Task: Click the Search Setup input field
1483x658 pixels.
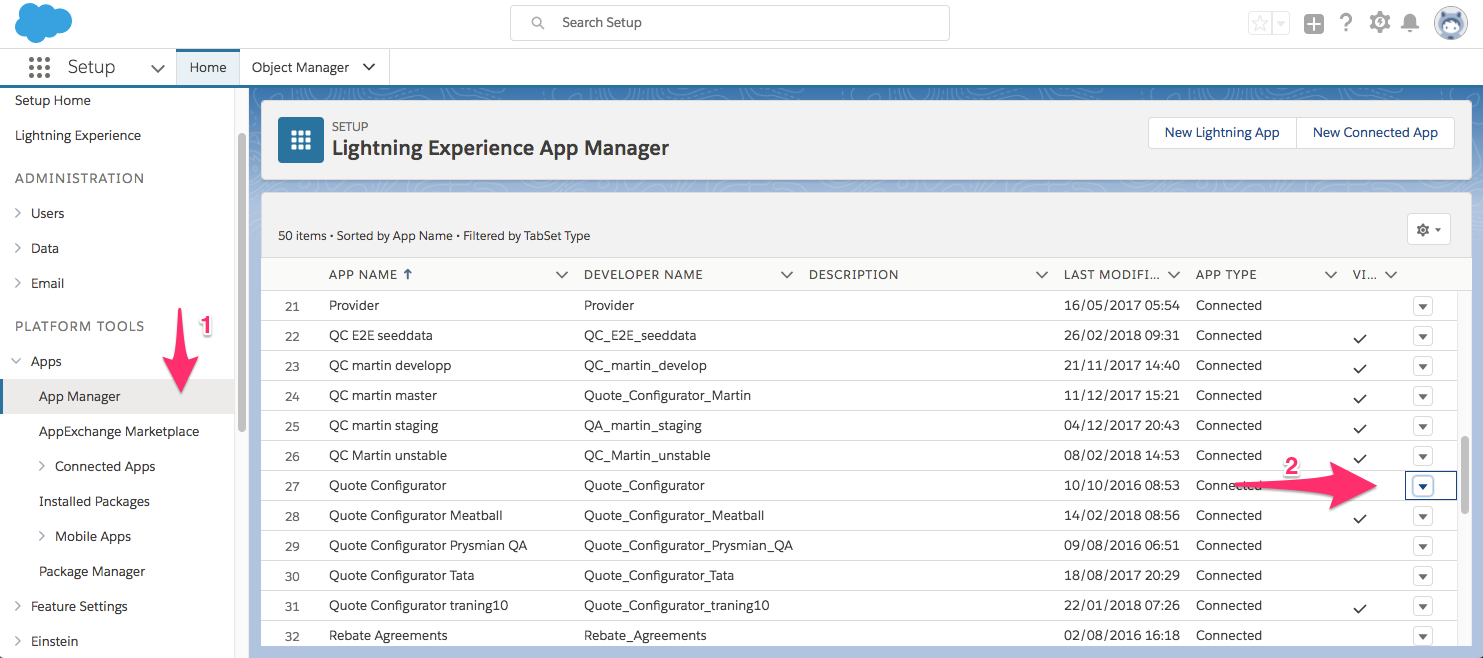Action: coord(729,22)
